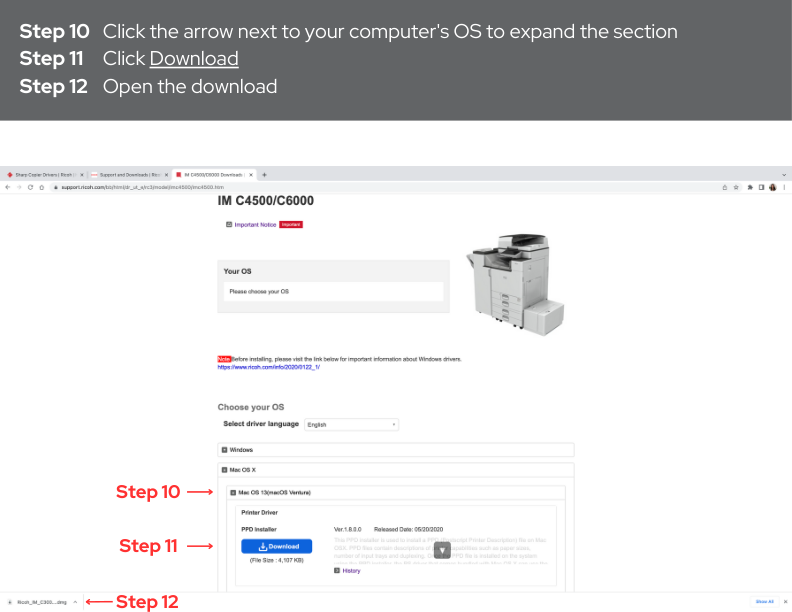
Task: Open the Extensions puzzle piece icon
Action: (750, 187)
